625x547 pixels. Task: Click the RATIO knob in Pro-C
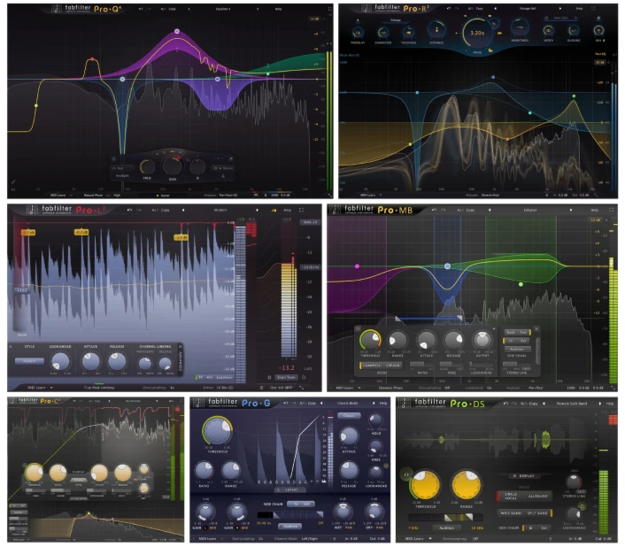(58, 473)
